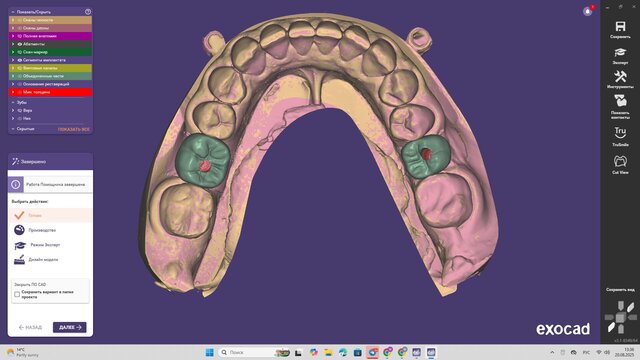Click the Основания реставраций layer label
This screenshot has height=360, width=640.
46,84
